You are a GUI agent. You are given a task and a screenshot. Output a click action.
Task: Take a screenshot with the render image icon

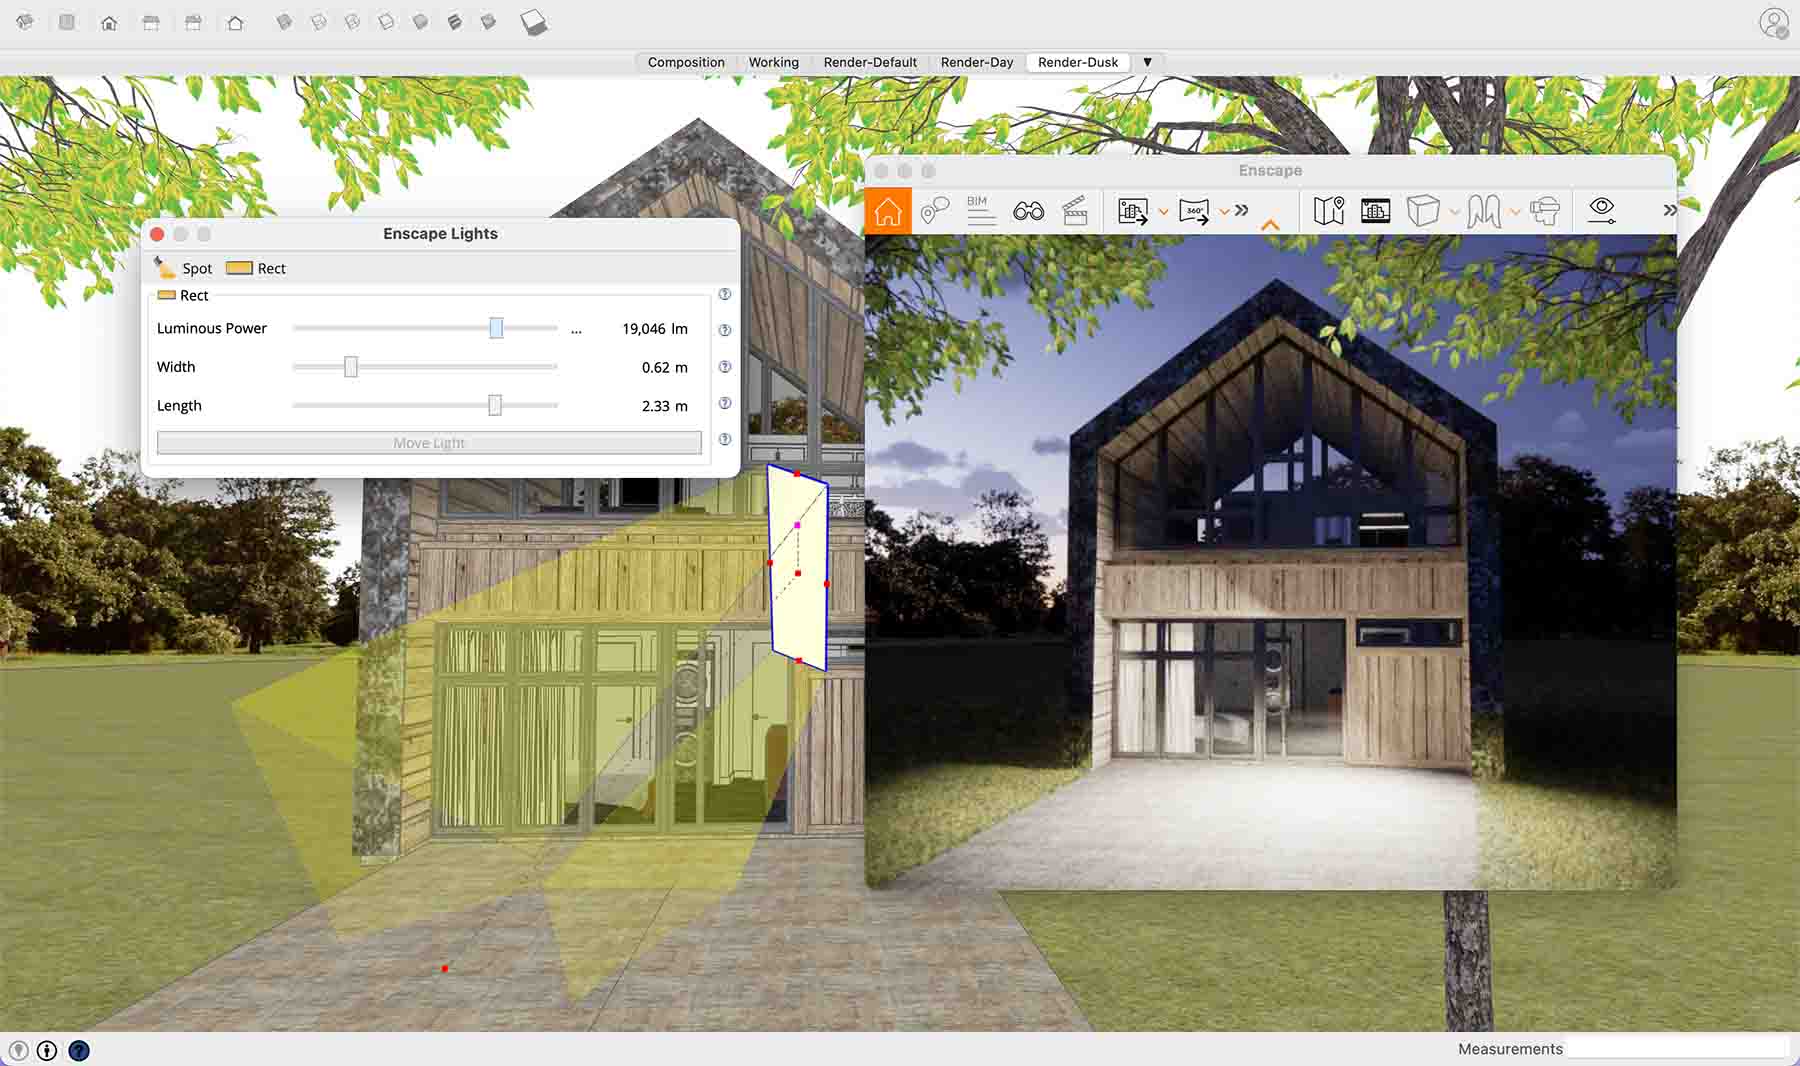pos(1133,211)
